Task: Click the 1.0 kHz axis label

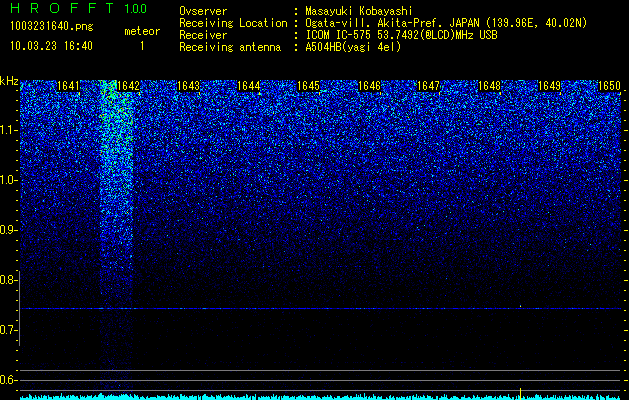Action: pyautogui.click(x=8, y=180)
